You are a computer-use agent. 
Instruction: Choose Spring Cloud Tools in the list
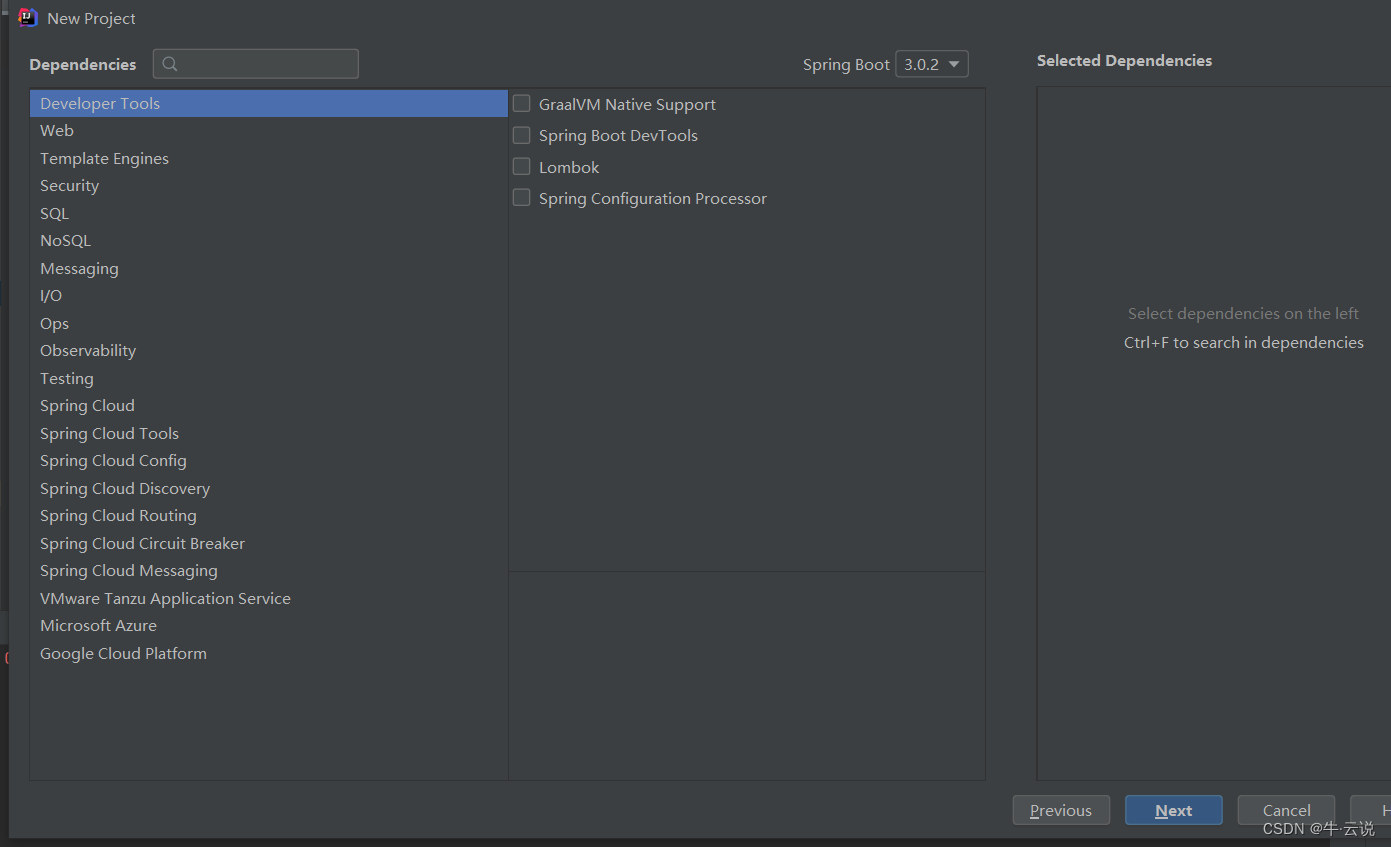pos(269,433)
